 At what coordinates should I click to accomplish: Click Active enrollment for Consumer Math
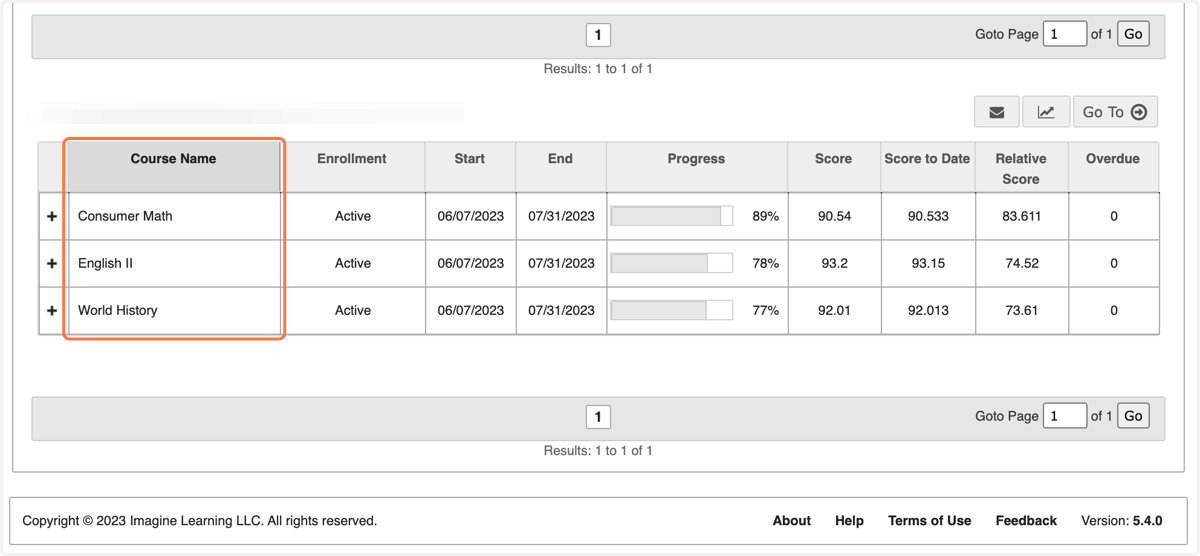coord(353,216)
